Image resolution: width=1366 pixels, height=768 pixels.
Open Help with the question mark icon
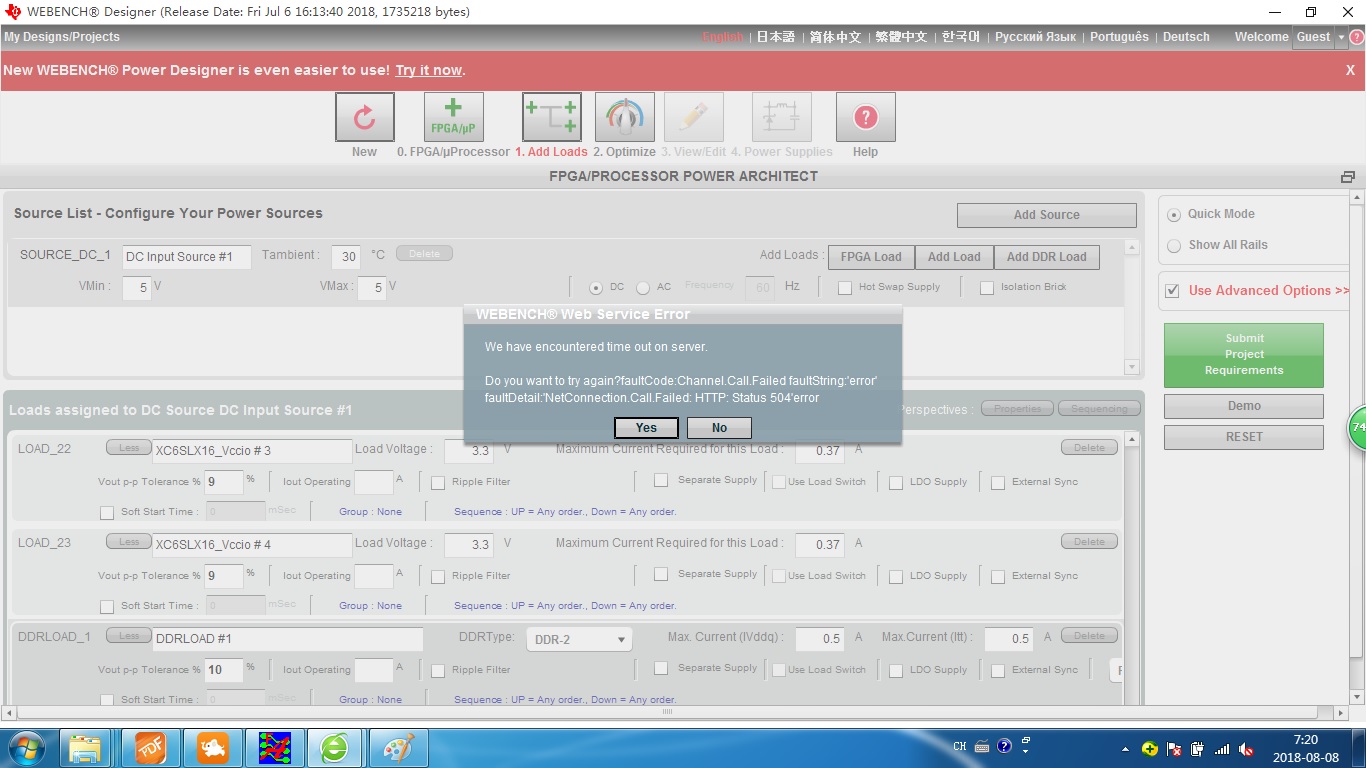click(865, 118)
